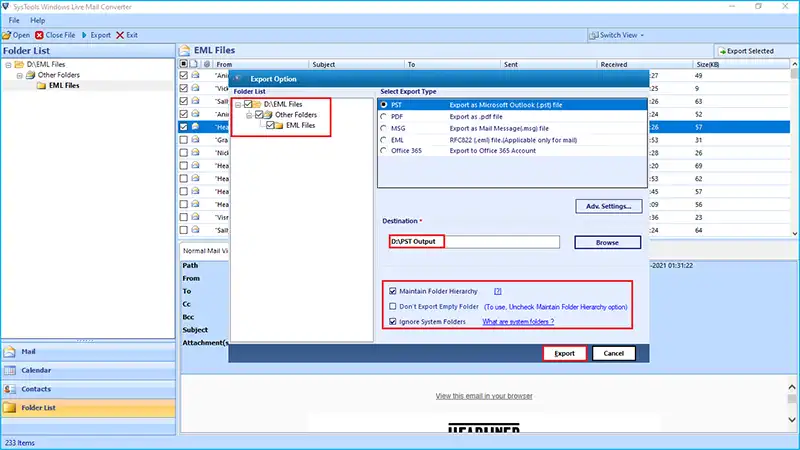Collapse D:\EML Files node in Export dialog tree

click(x=238, y=105)
